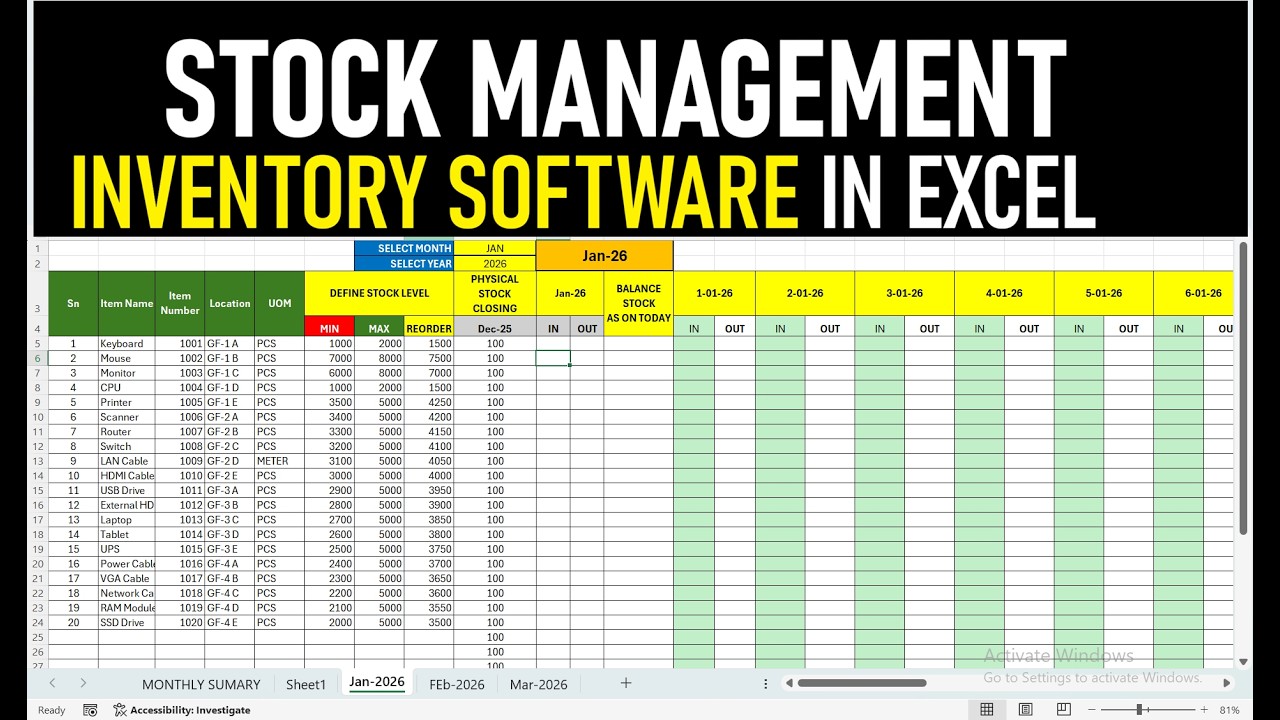Select row header number 13
The height and width of the screenshot is (720, 1280).
click(38, 461)
